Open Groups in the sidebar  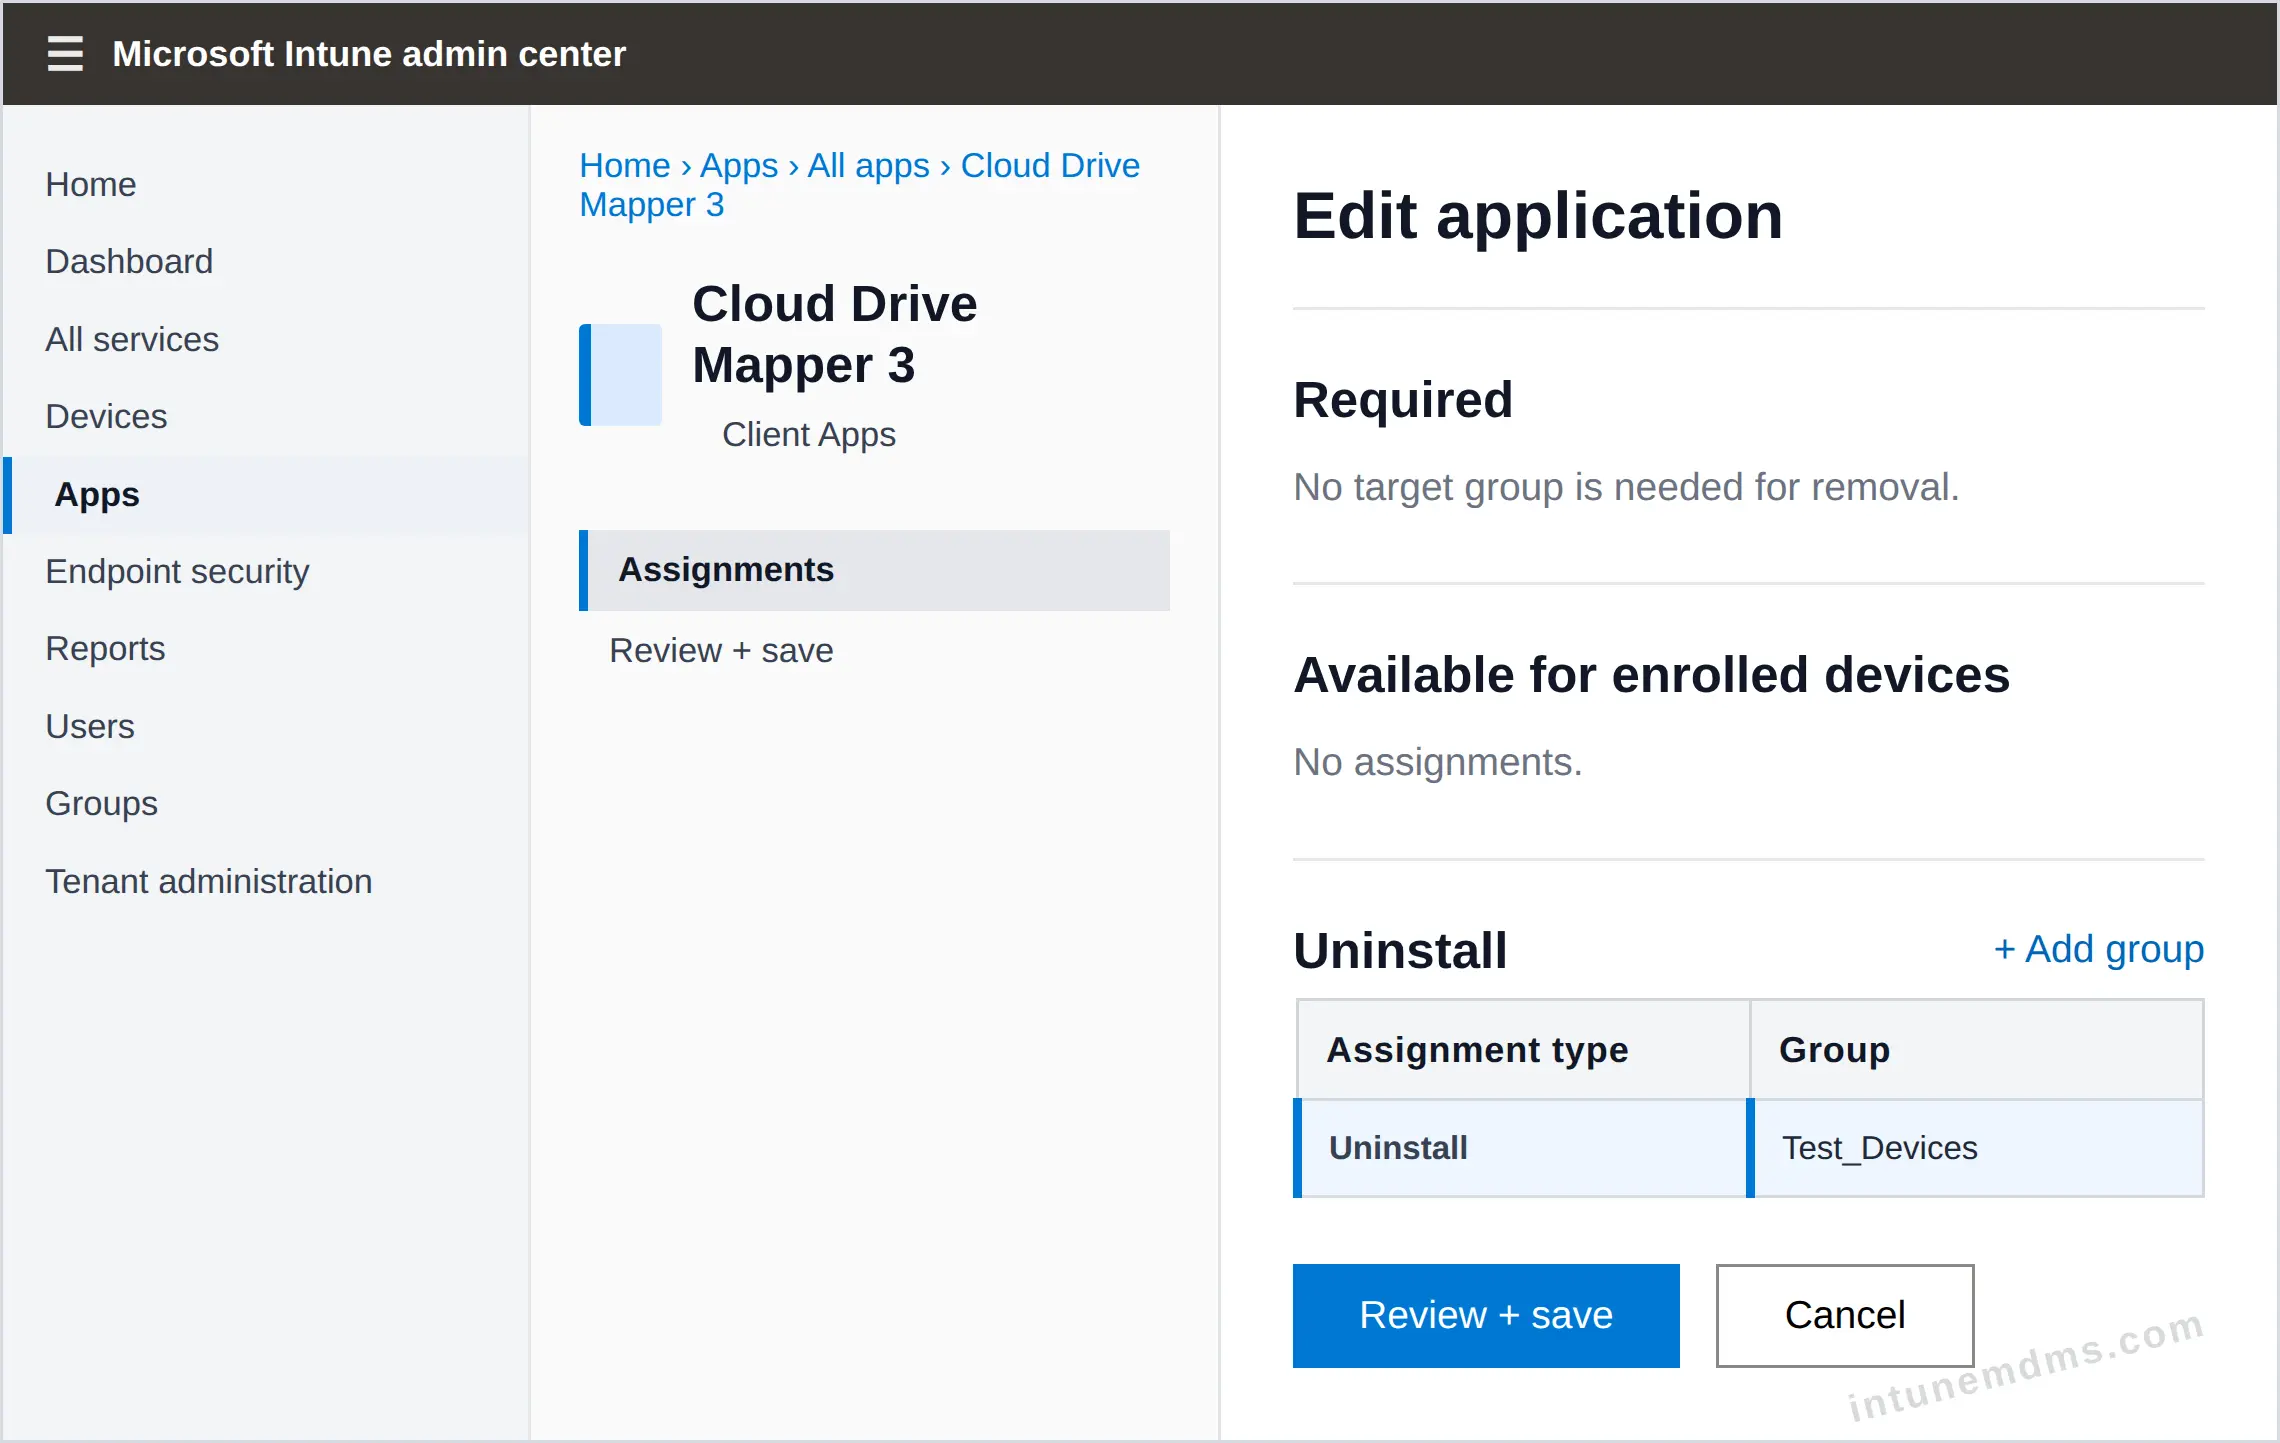point(101,803)
